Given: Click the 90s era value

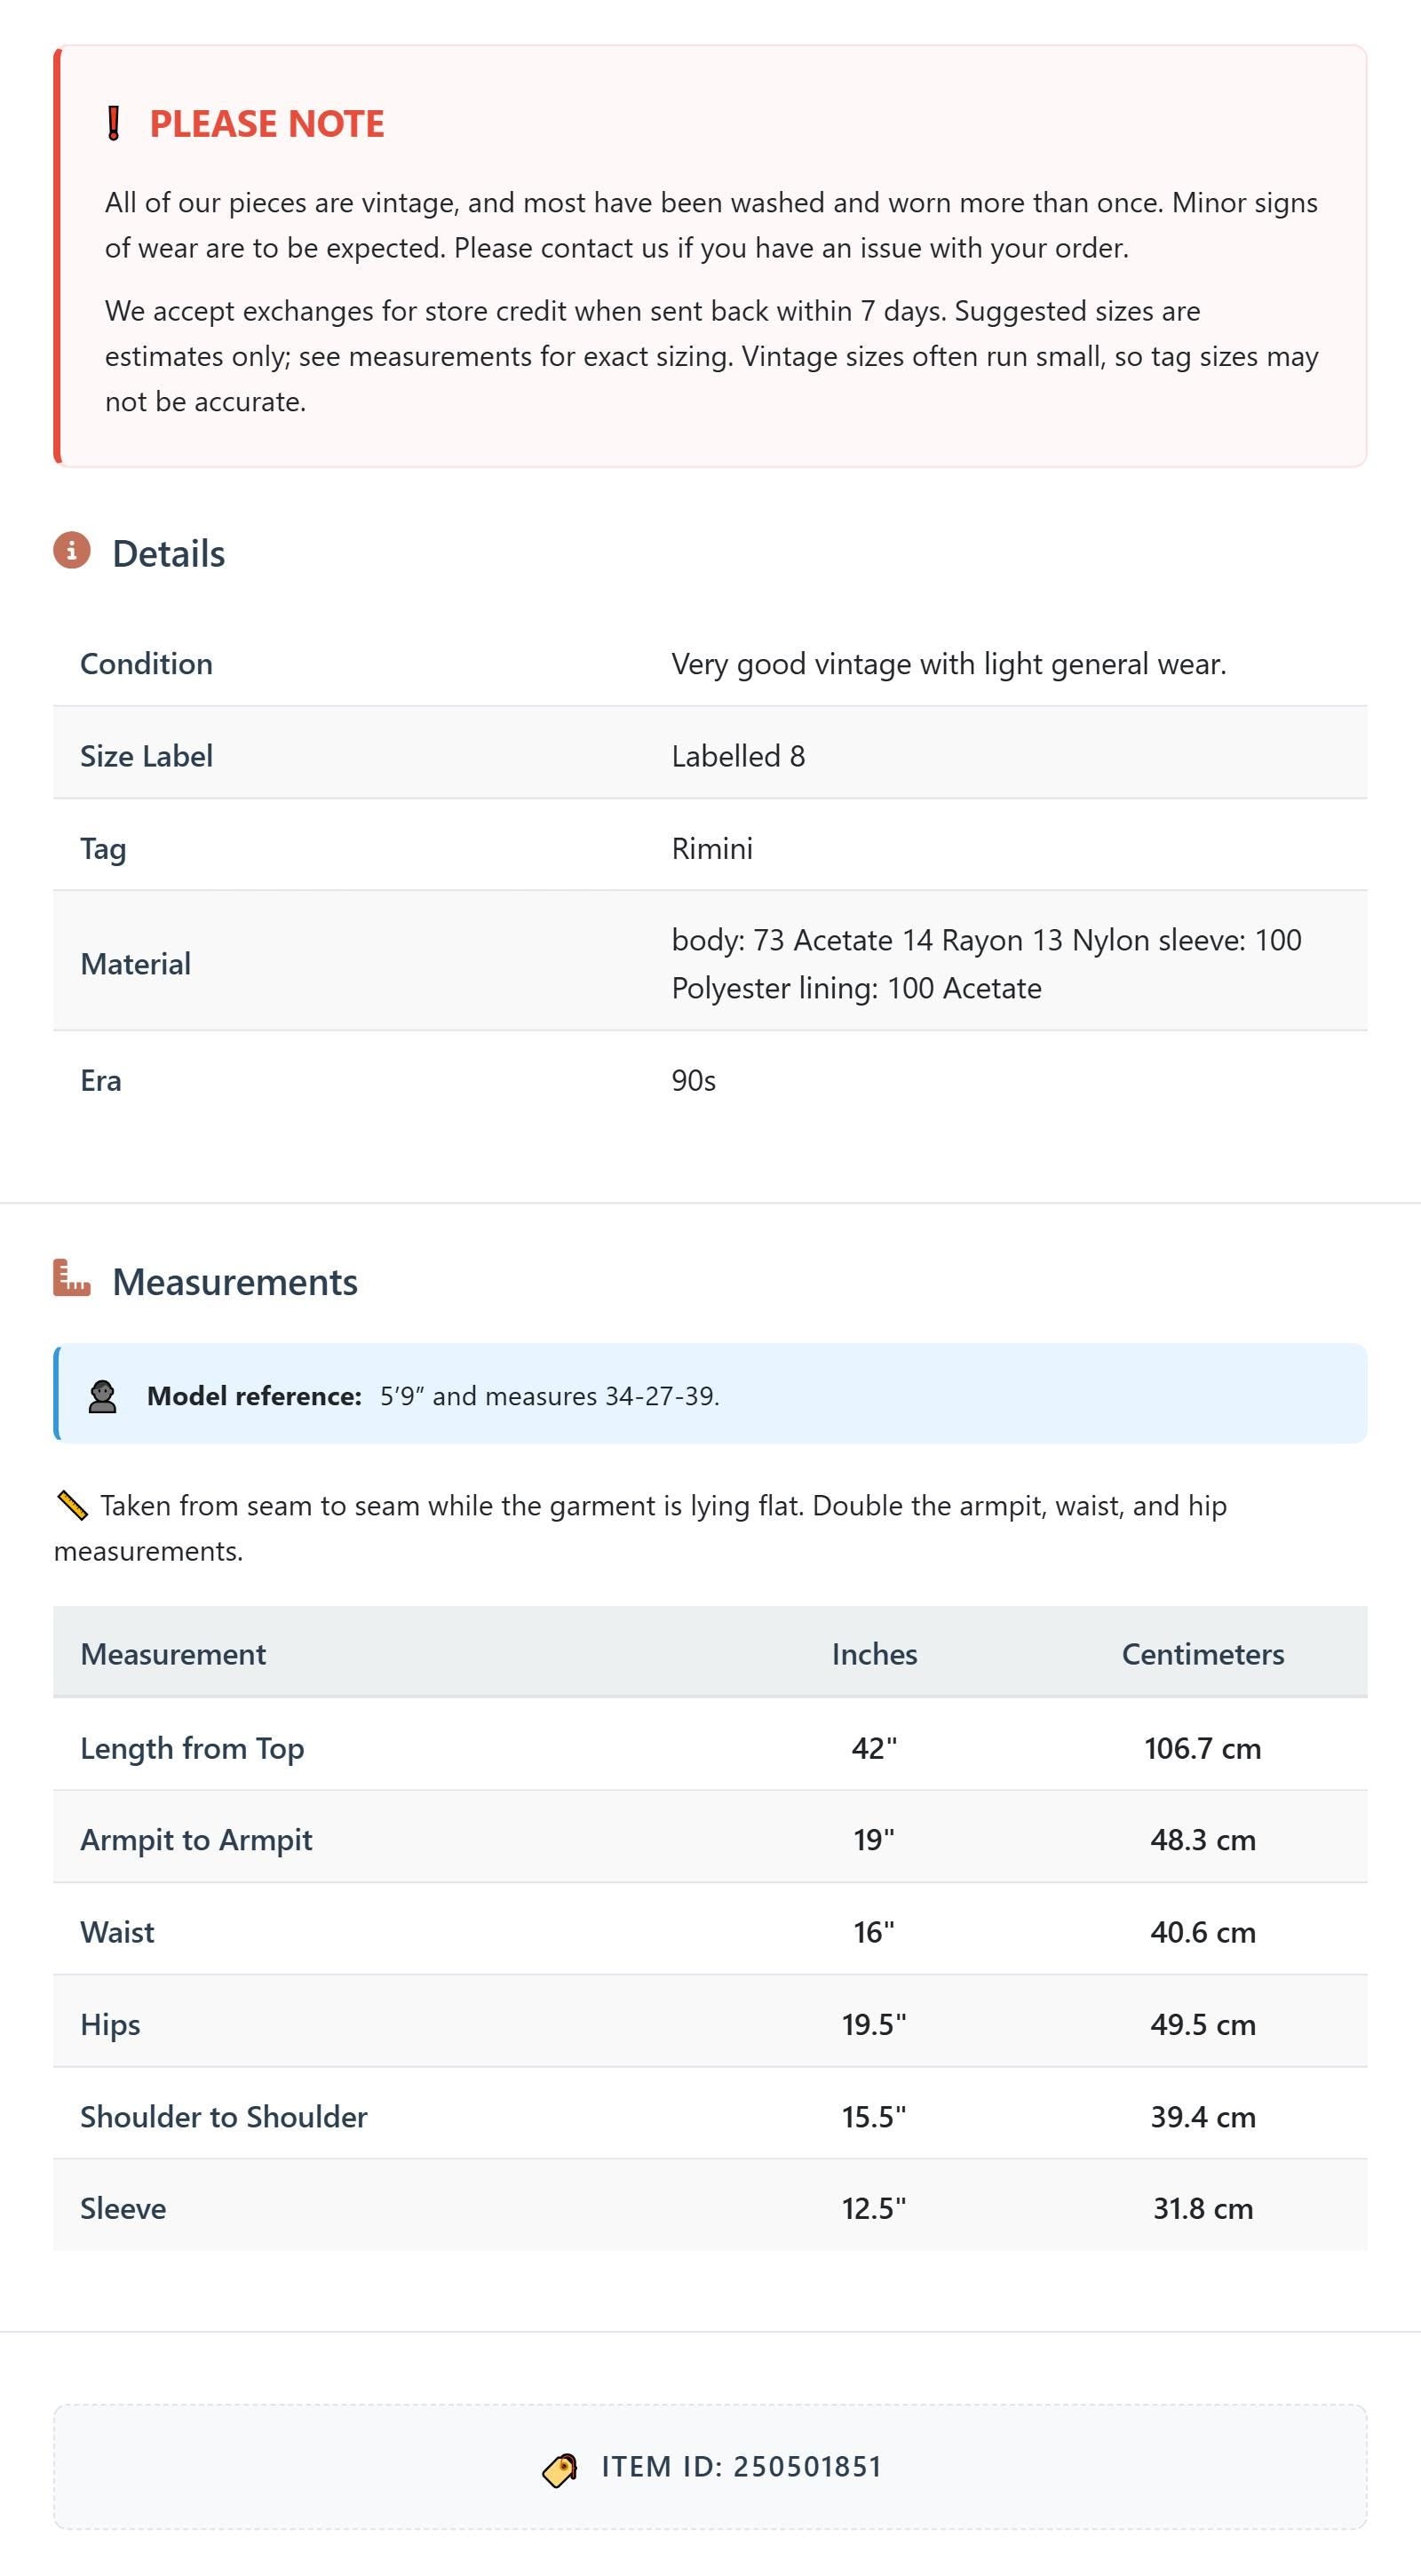Looking at the screenshot, I should (x=694, y=1081).
